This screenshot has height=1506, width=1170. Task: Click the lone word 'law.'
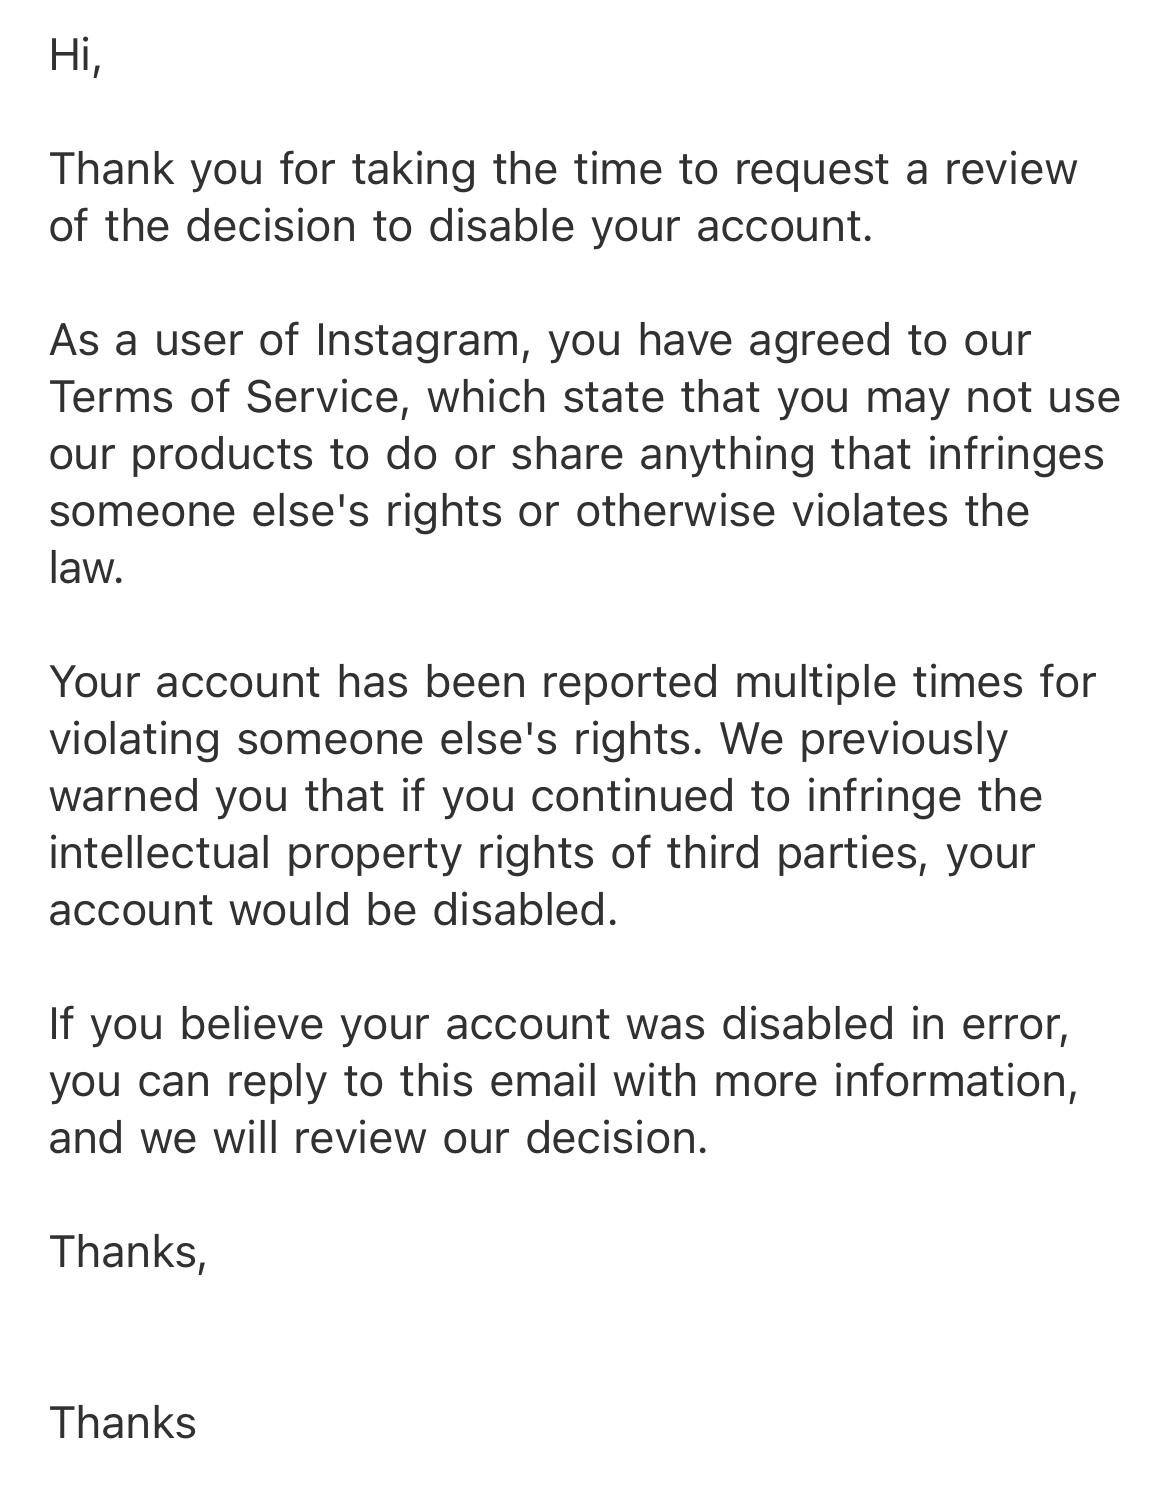[86, 568]
